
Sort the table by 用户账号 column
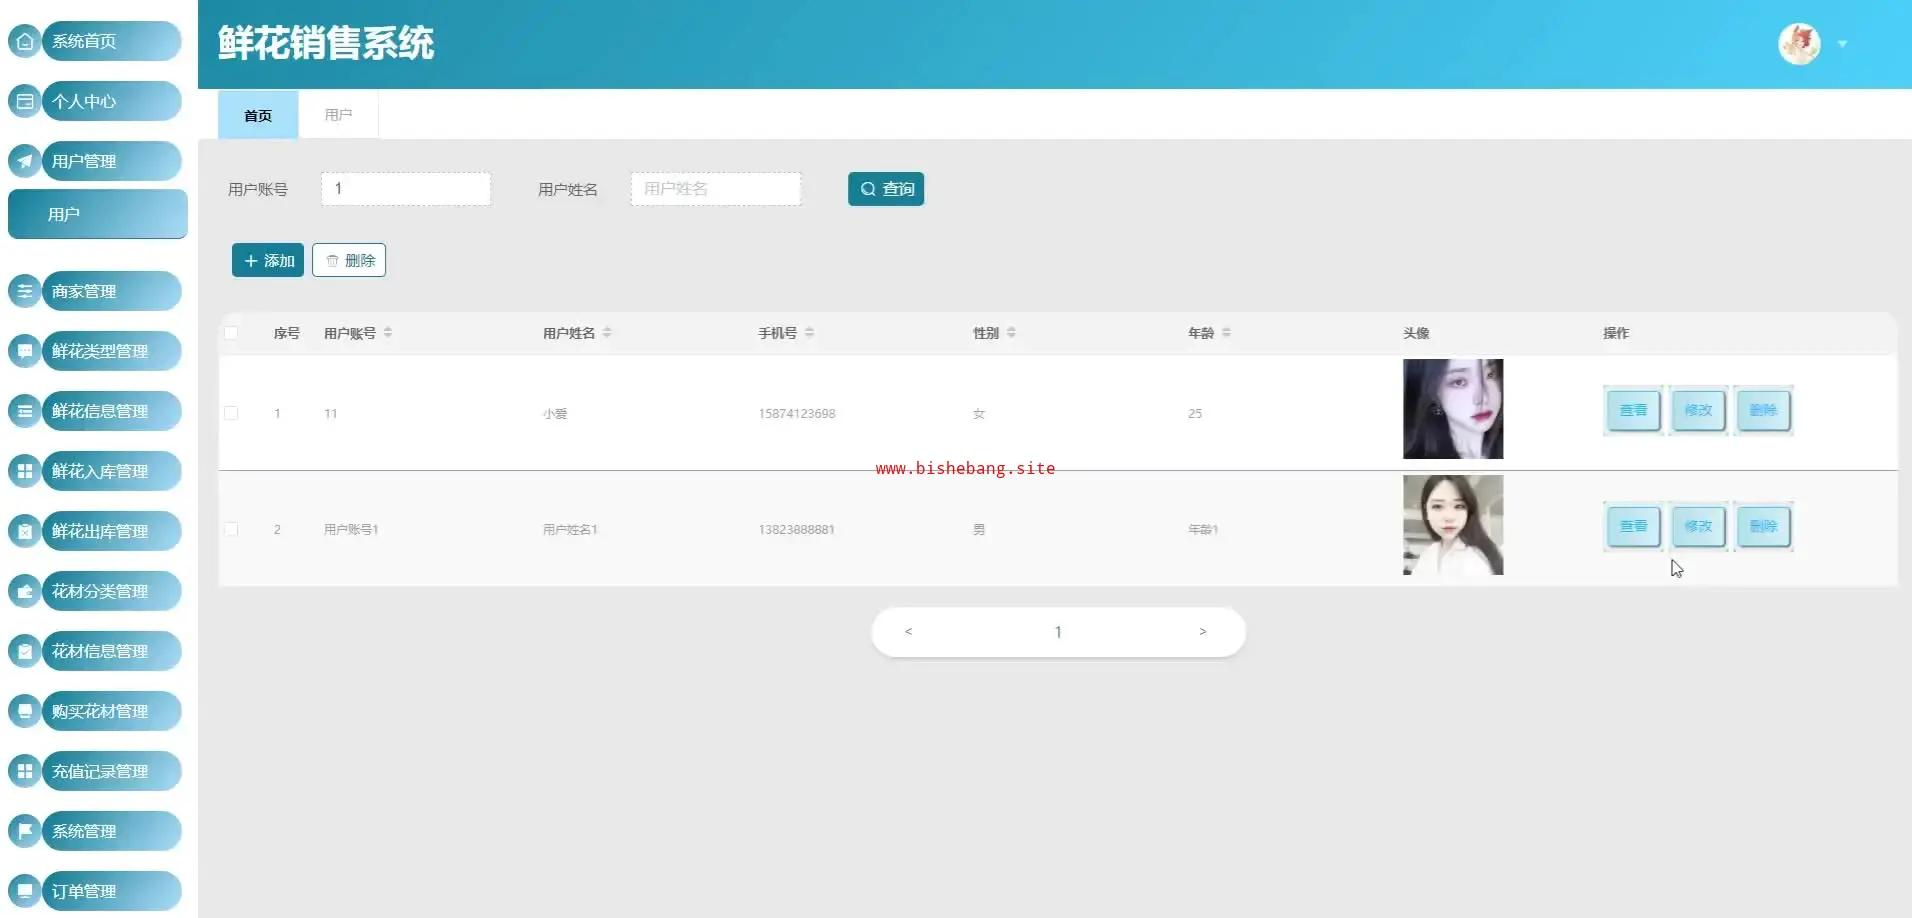[x=388, y=333]
